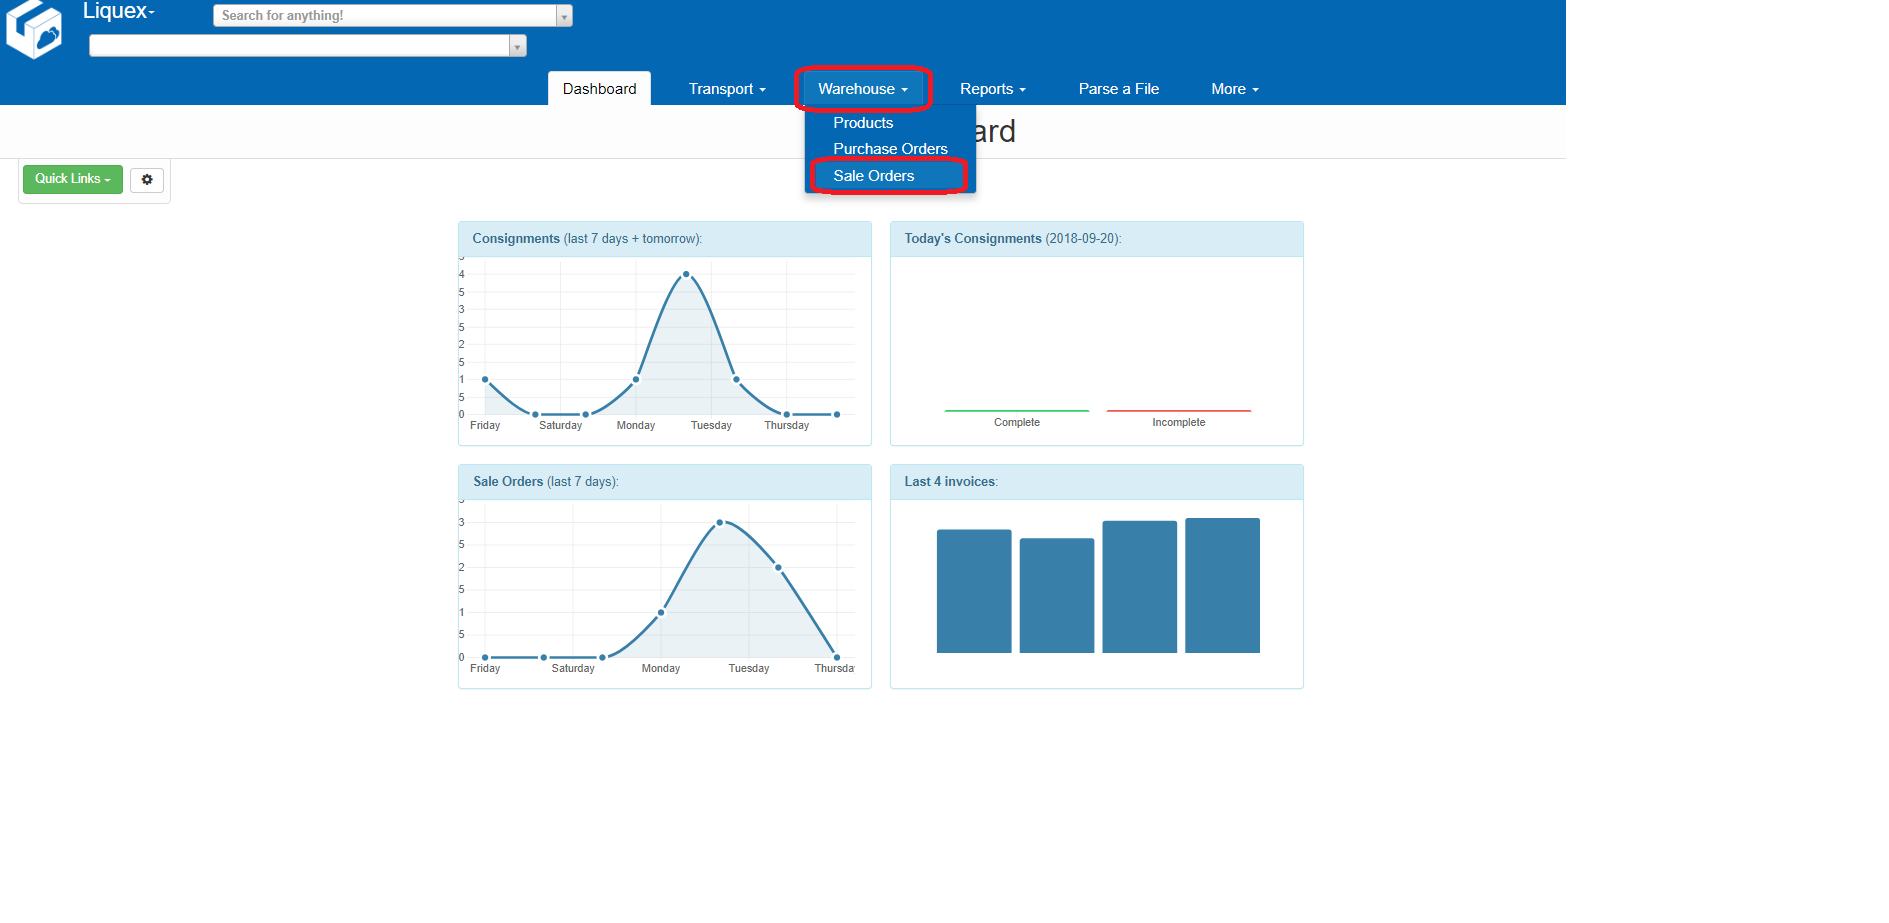Click the Liquex brand name dropdown
This screenshot has height=923, width=1889.
point(119,12)
